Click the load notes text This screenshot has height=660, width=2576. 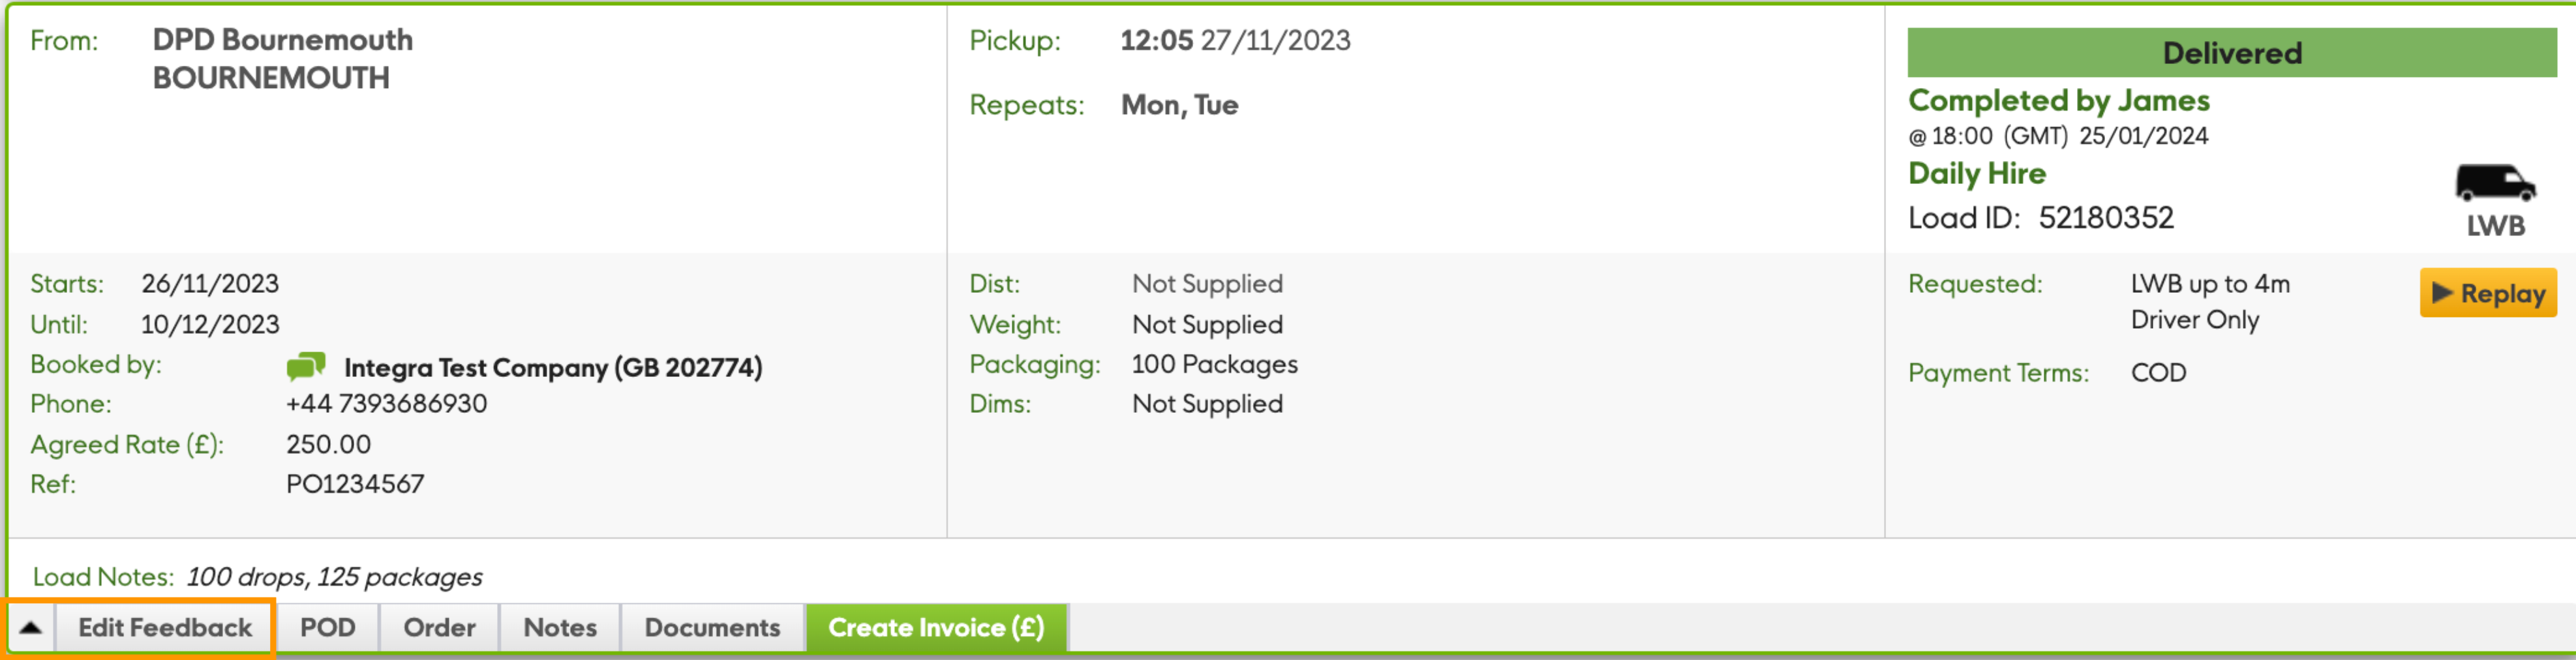point(334,577)
